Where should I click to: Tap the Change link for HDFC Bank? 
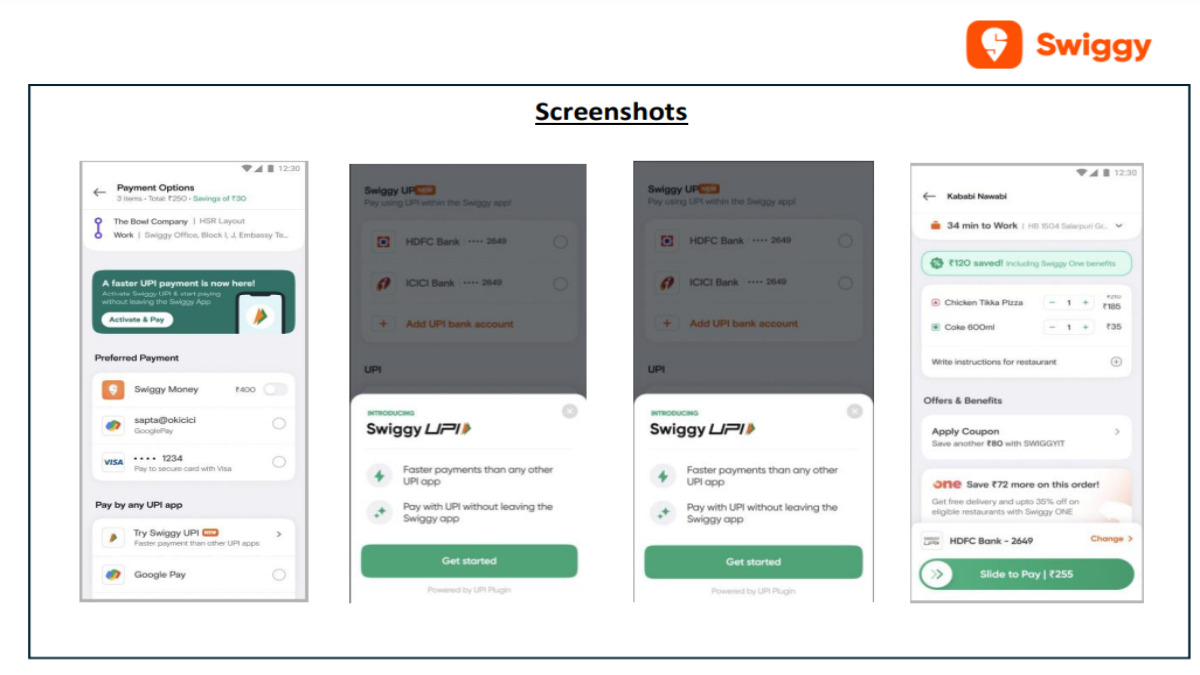1107,539
